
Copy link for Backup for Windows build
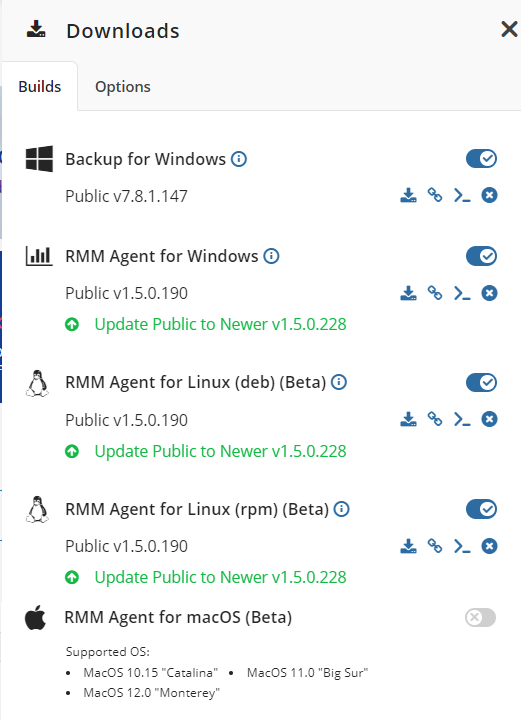click(435, 195)
